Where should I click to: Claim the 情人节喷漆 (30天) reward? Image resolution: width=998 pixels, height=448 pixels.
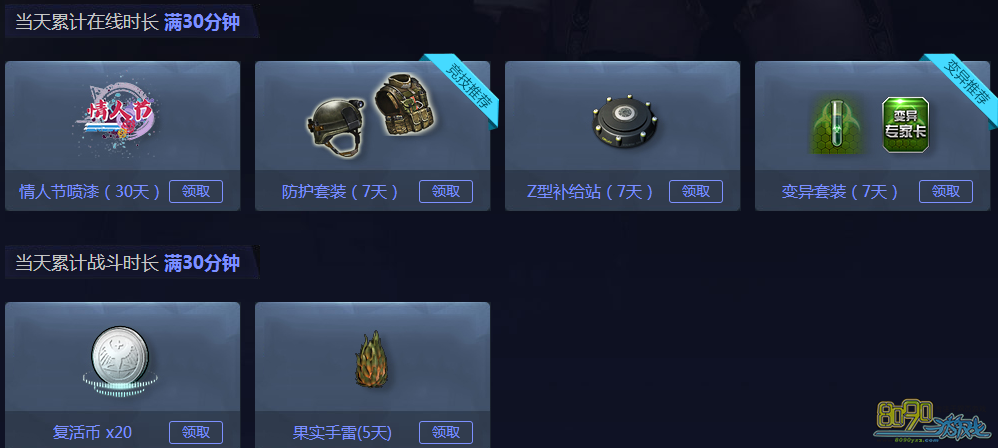pos(196,192)
